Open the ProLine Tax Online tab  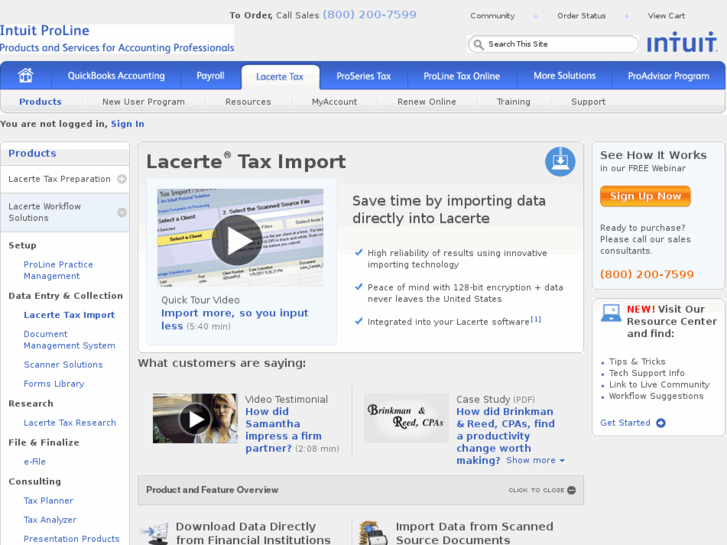(x=461, y=76)
